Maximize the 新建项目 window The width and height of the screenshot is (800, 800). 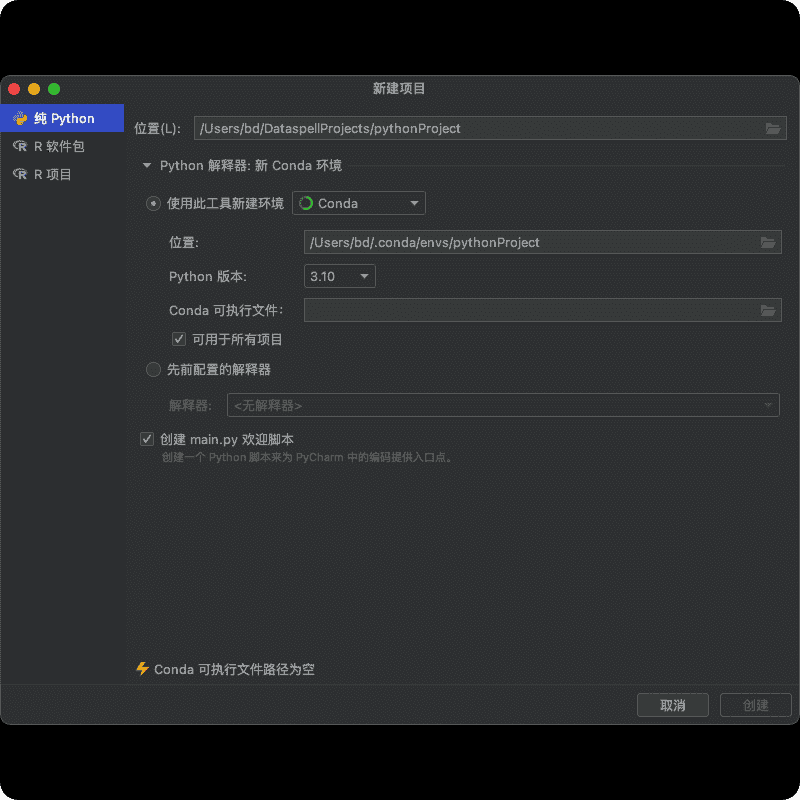[54, 89]
